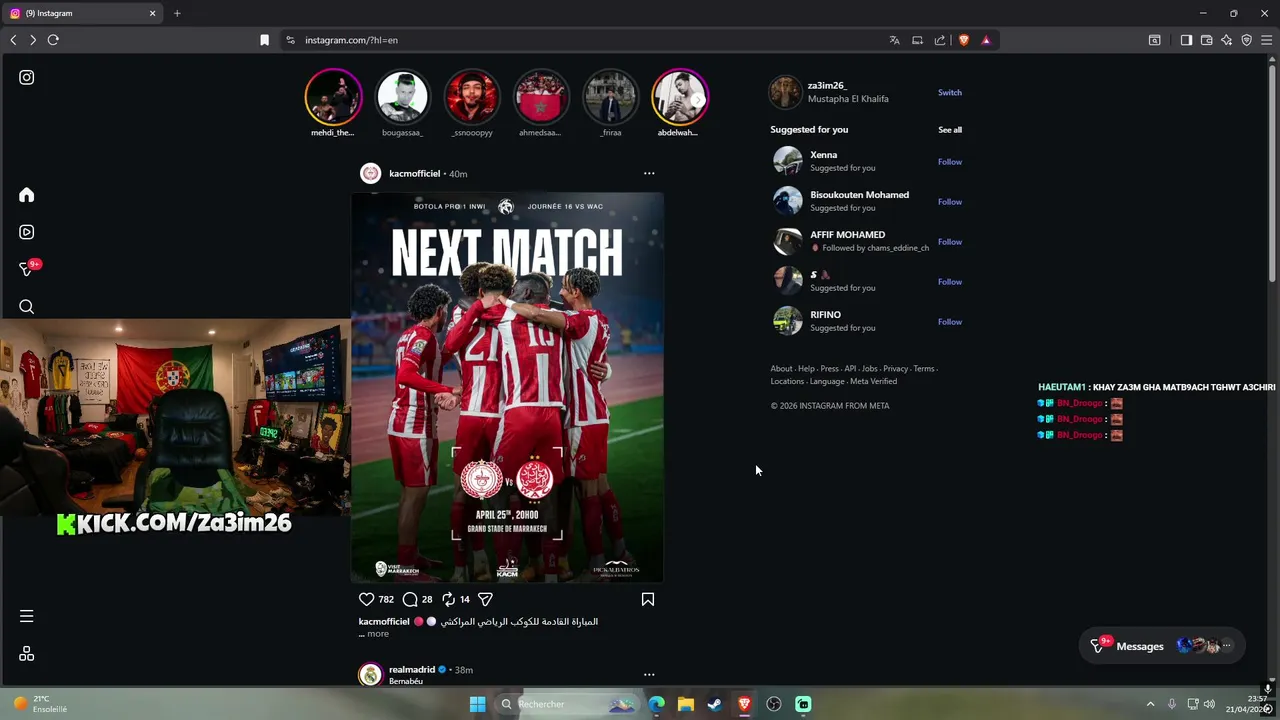Open direct messages in the sidebar
The image size is (1280, 720).
[x=29, y=268]
